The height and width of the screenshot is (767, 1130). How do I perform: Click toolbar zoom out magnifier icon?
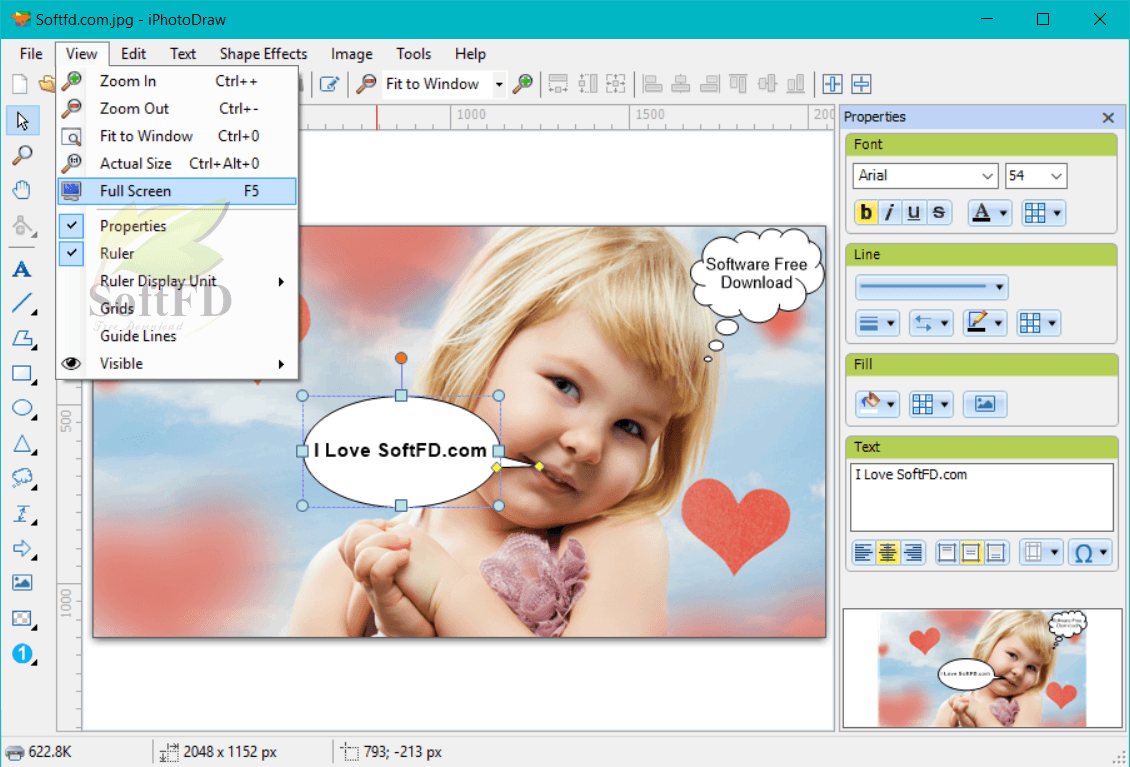coord(366,84)
